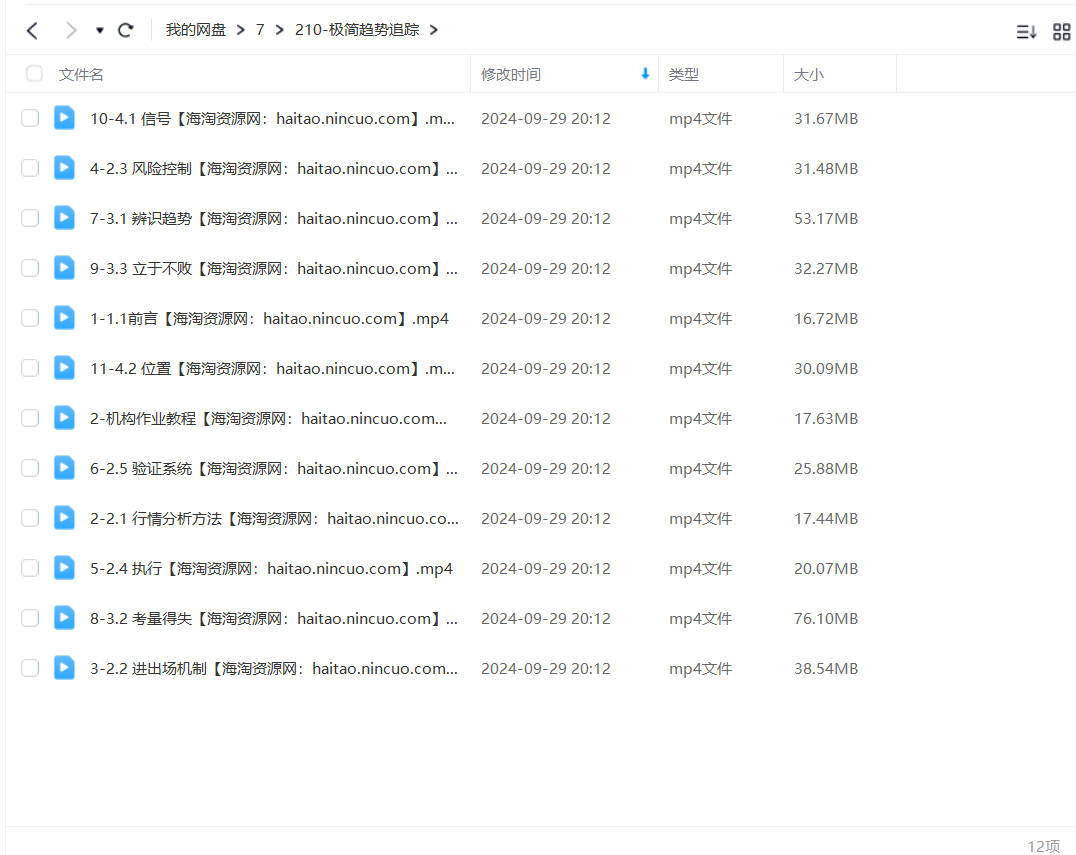Image resolution: width=1076 pixels, height=855 pixels.
Task: Click the 38.54MB size value
Action: point(826,668)
